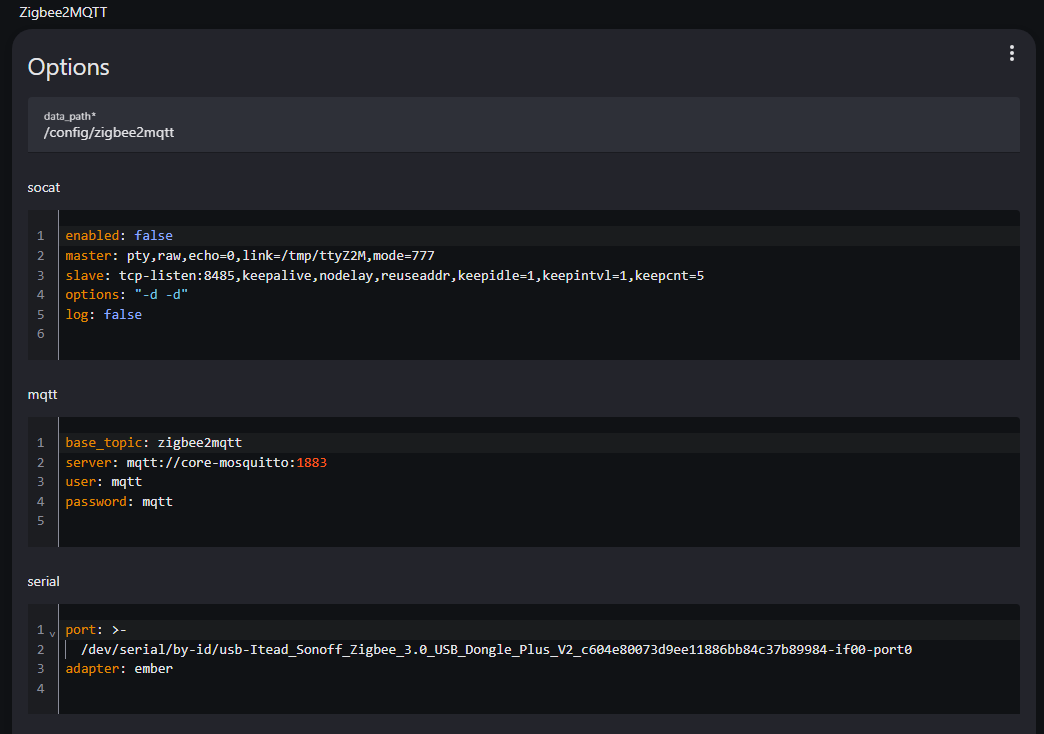Select the socat 'master: pty,raw,echo=0' line
1044x734 pixels.
point(250,256)
